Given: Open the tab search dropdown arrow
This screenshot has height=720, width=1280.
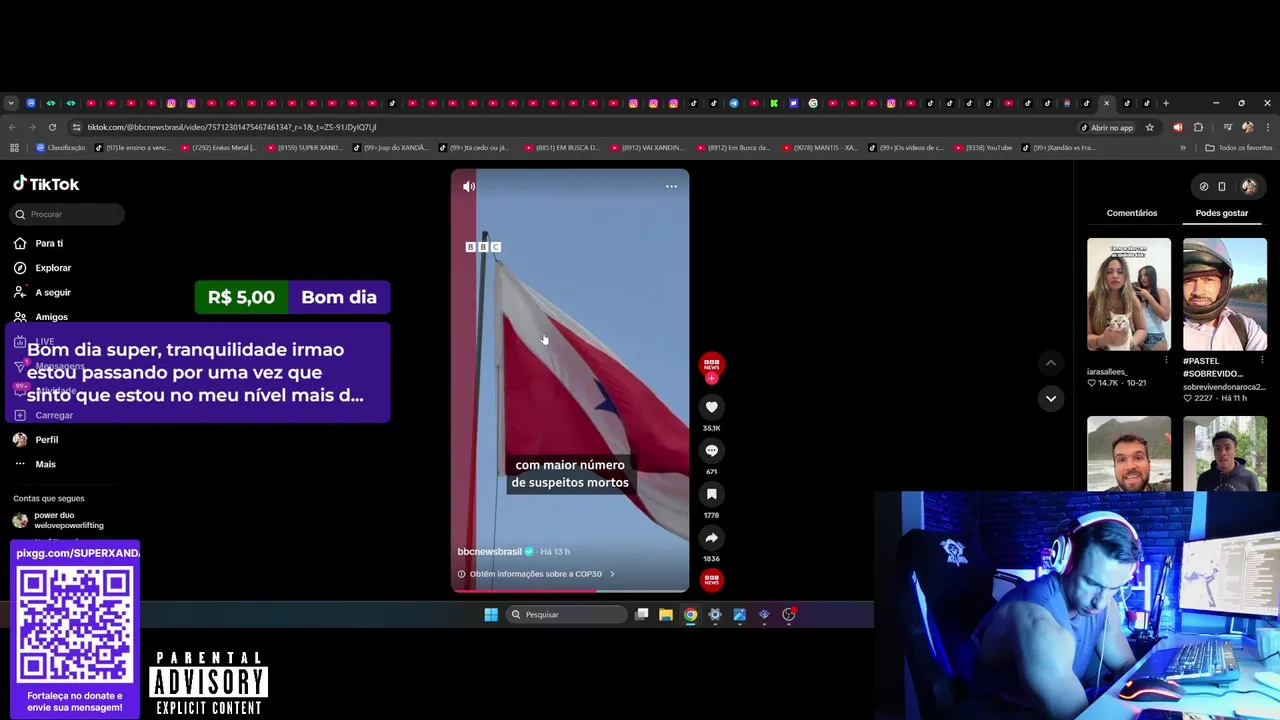Looking at the screenshot, I should click(x=11, y=103).
